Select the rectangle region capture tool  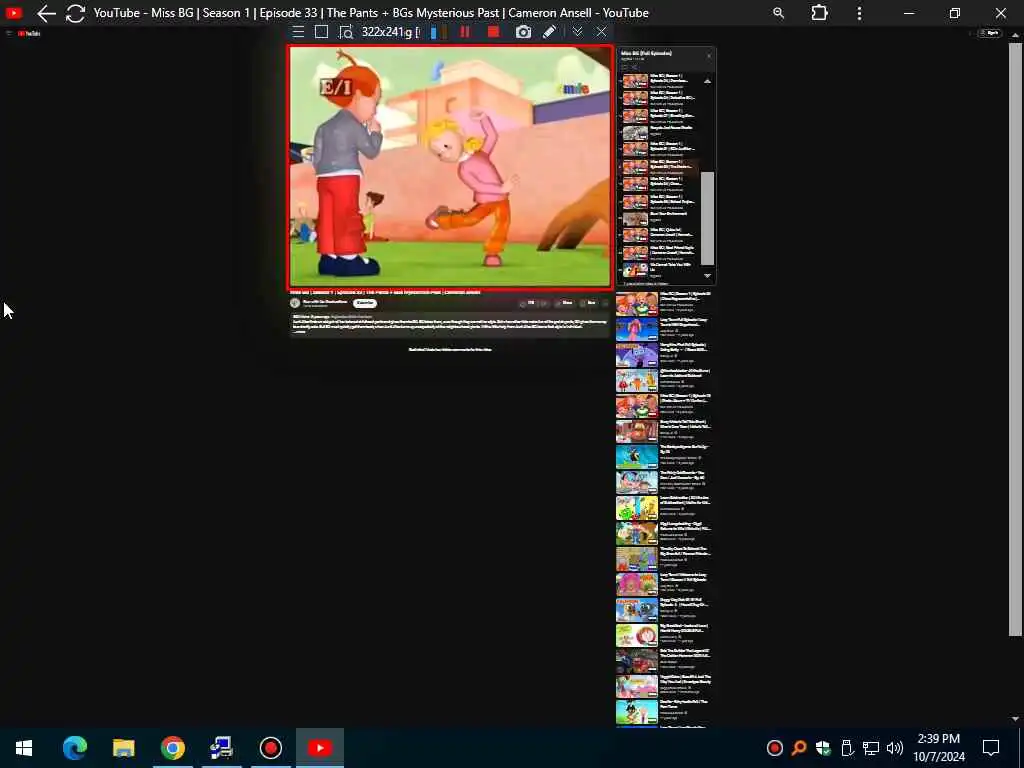coord(321,32)
